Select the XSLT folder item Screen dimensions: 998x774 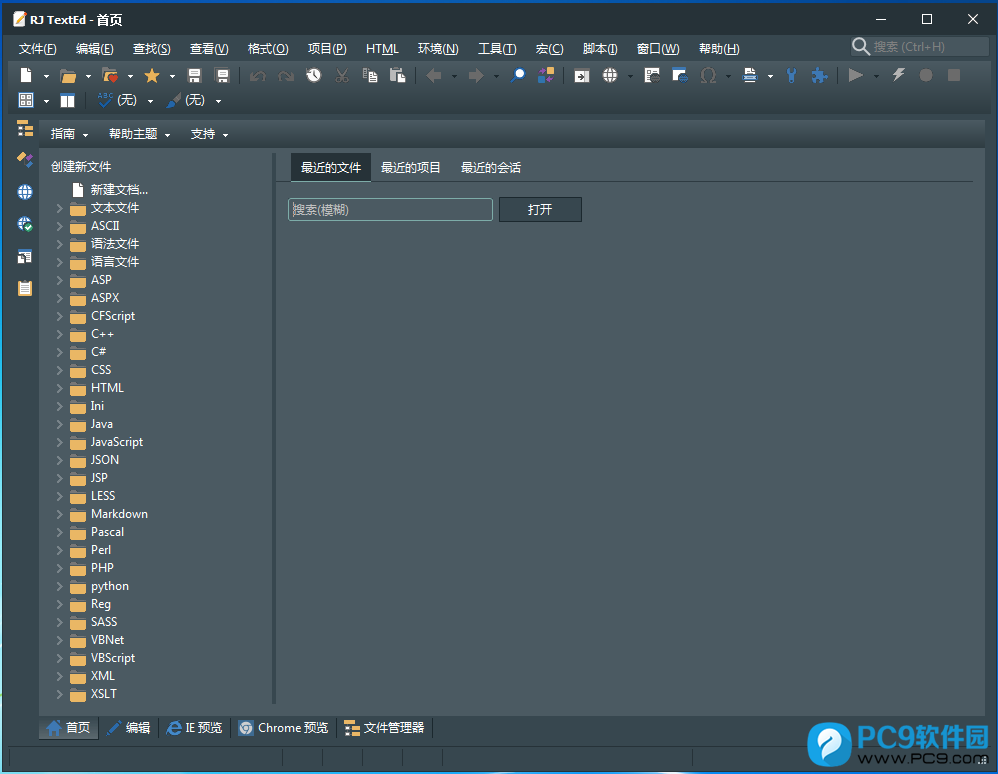pyautogui.click(x=104, y=694)
